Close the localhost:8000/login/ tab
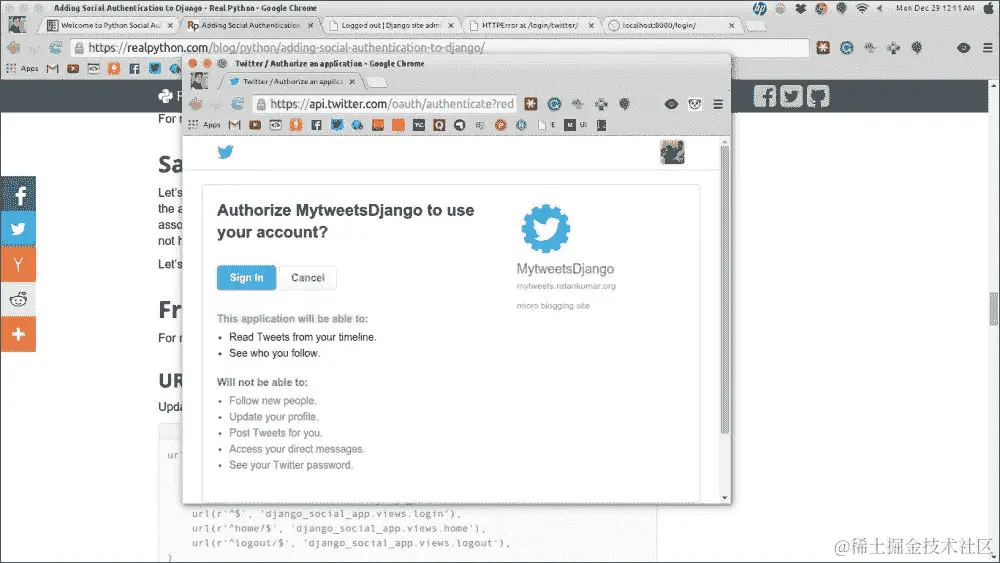Viewport: 1000px width, 563px height. point(732,26)
